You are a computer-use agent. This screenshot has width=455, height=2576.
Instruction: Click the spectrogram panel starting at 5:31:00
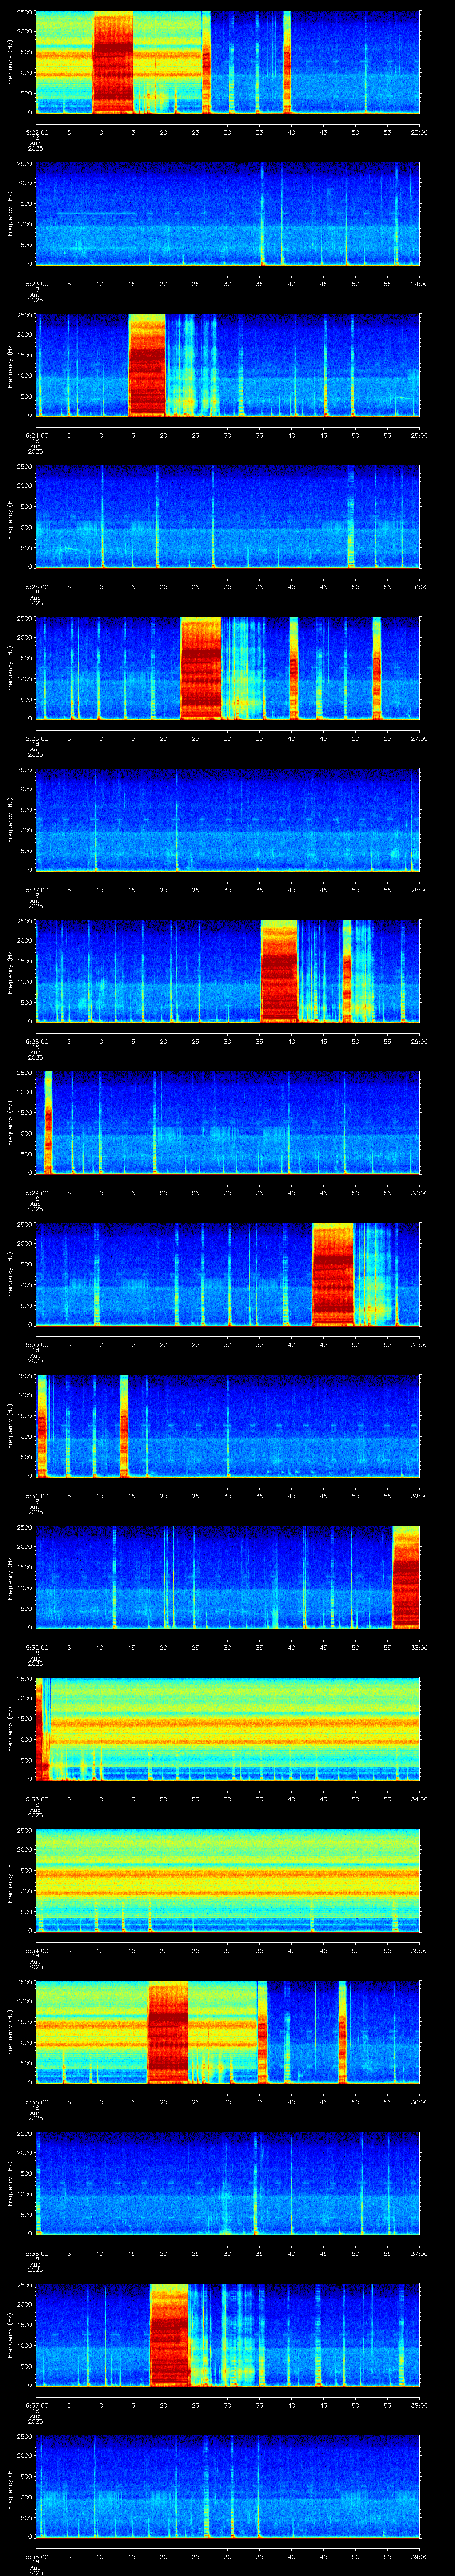[x=227, y=1426]
